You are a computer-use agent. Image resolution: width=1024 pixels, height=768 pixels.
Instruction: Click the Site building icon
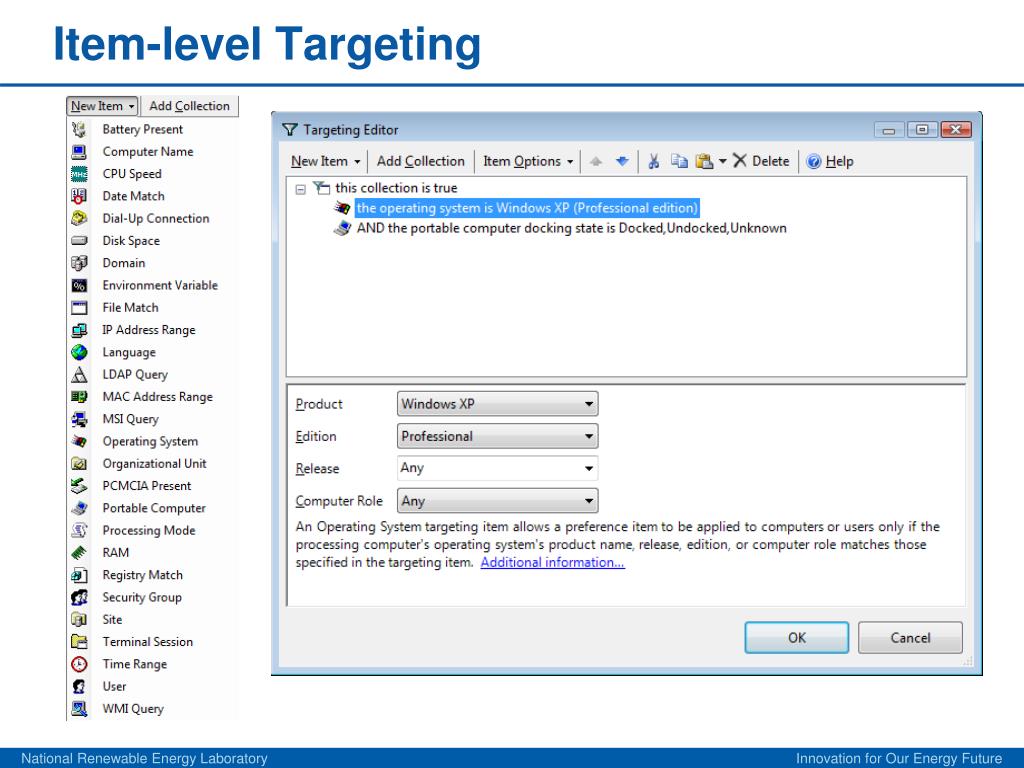[x=79, y=619]
